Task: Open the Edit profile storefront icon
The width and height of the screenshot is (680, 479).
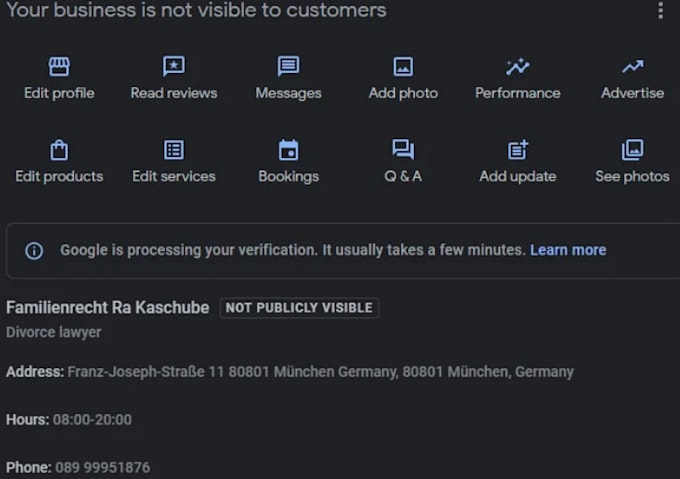Action: pyautogui.click(x=59, y=66)
